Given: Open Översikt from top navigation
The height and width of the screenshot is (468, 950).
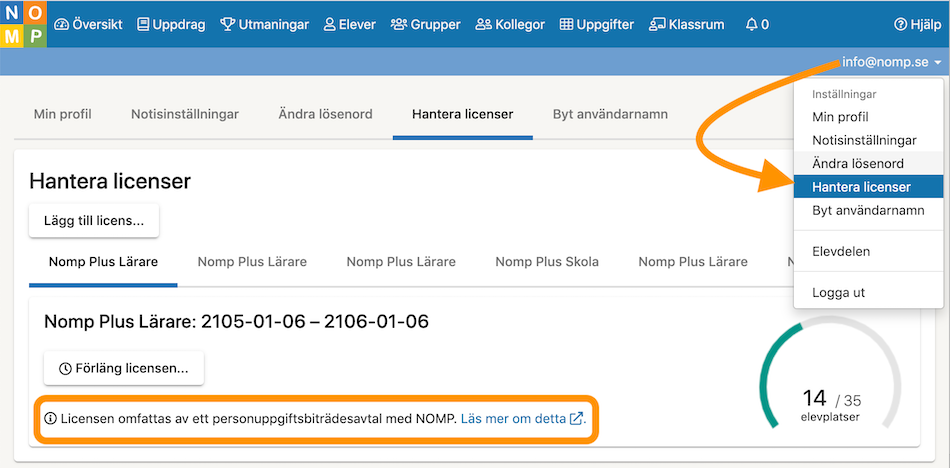Looking at the screenshot, I should (x=88, y=24).
